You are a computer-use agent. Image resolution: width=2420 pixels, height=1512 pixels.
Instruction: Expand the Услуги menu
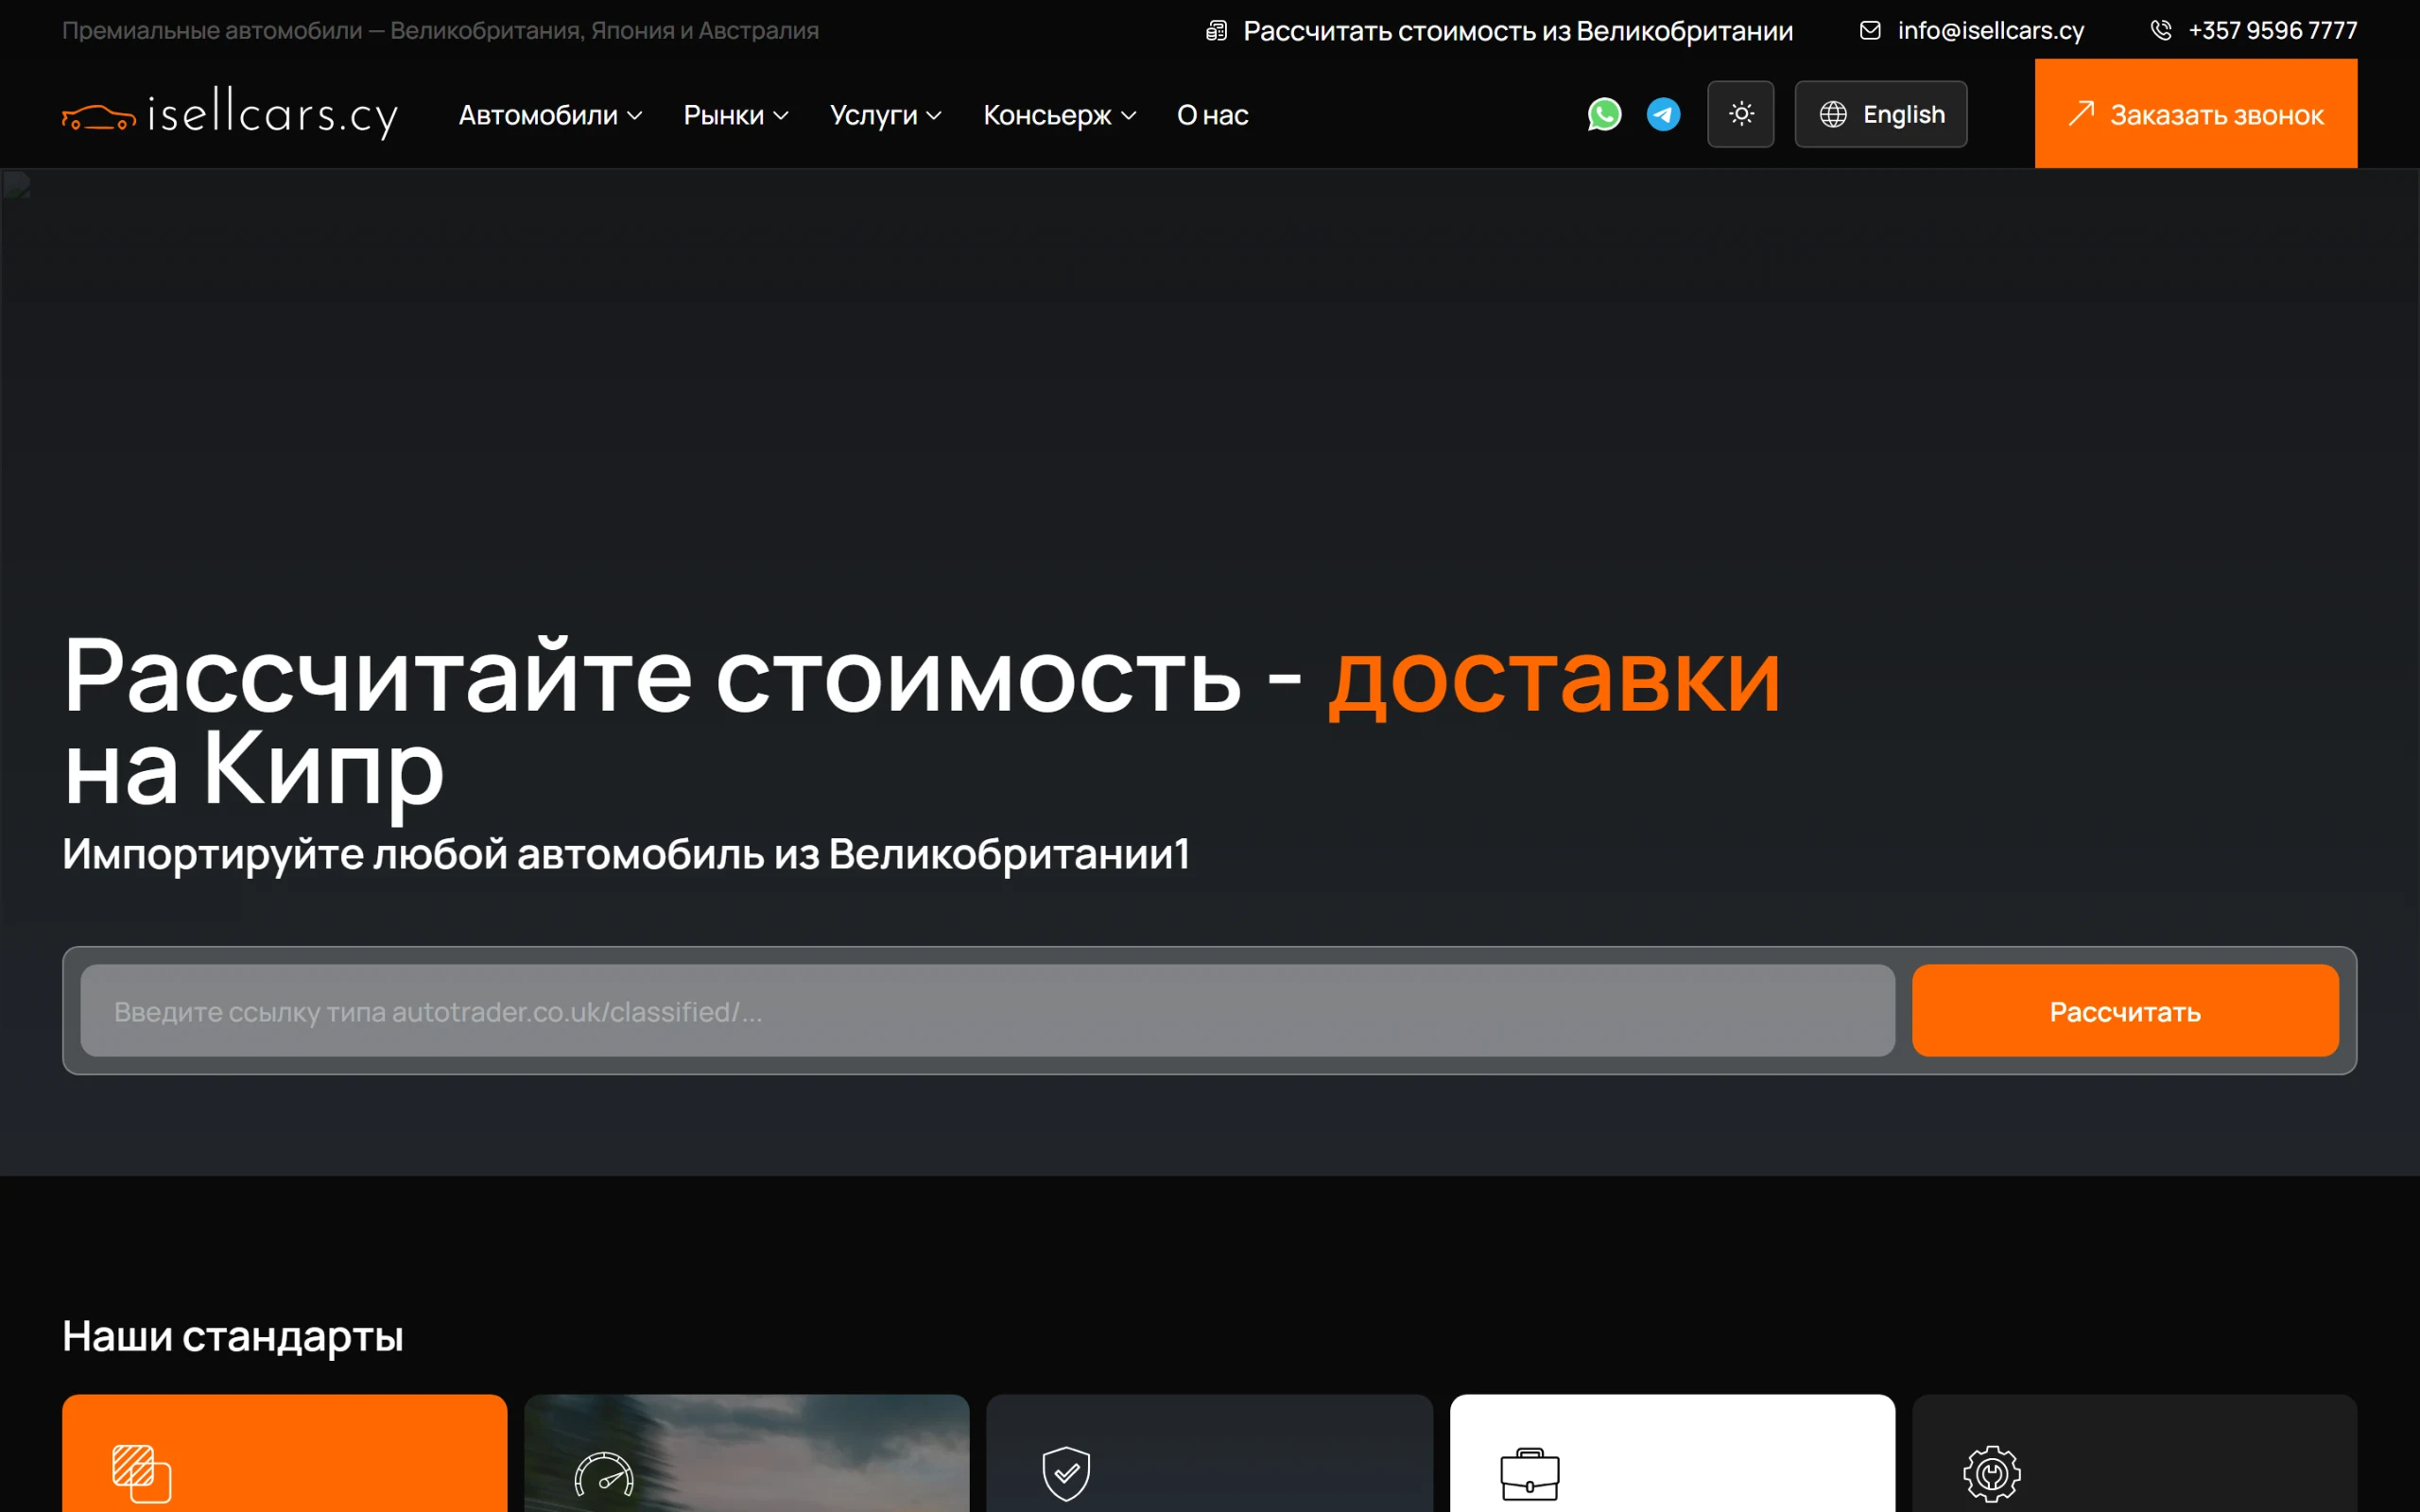click(885, 115)
